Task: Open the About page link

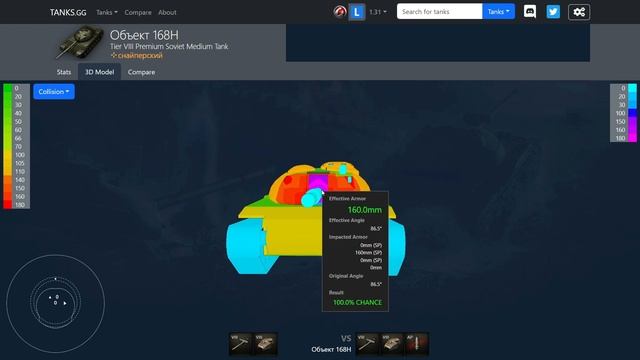Action: pos(167,12)
